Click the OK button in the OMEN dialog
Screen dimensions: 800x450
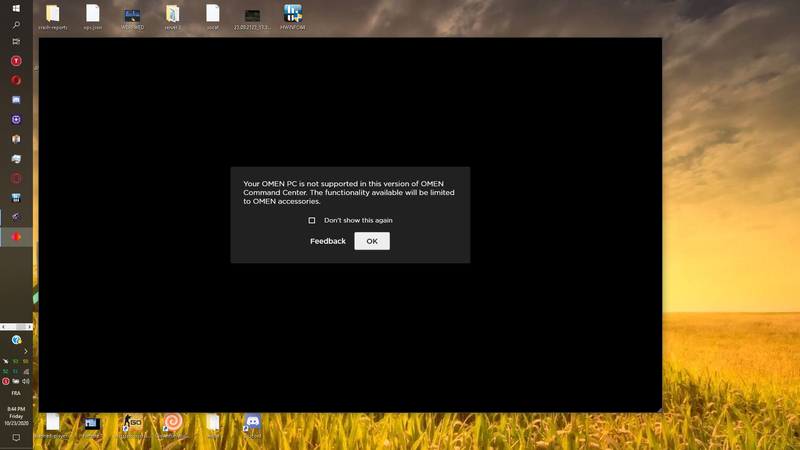click(372, 241)
